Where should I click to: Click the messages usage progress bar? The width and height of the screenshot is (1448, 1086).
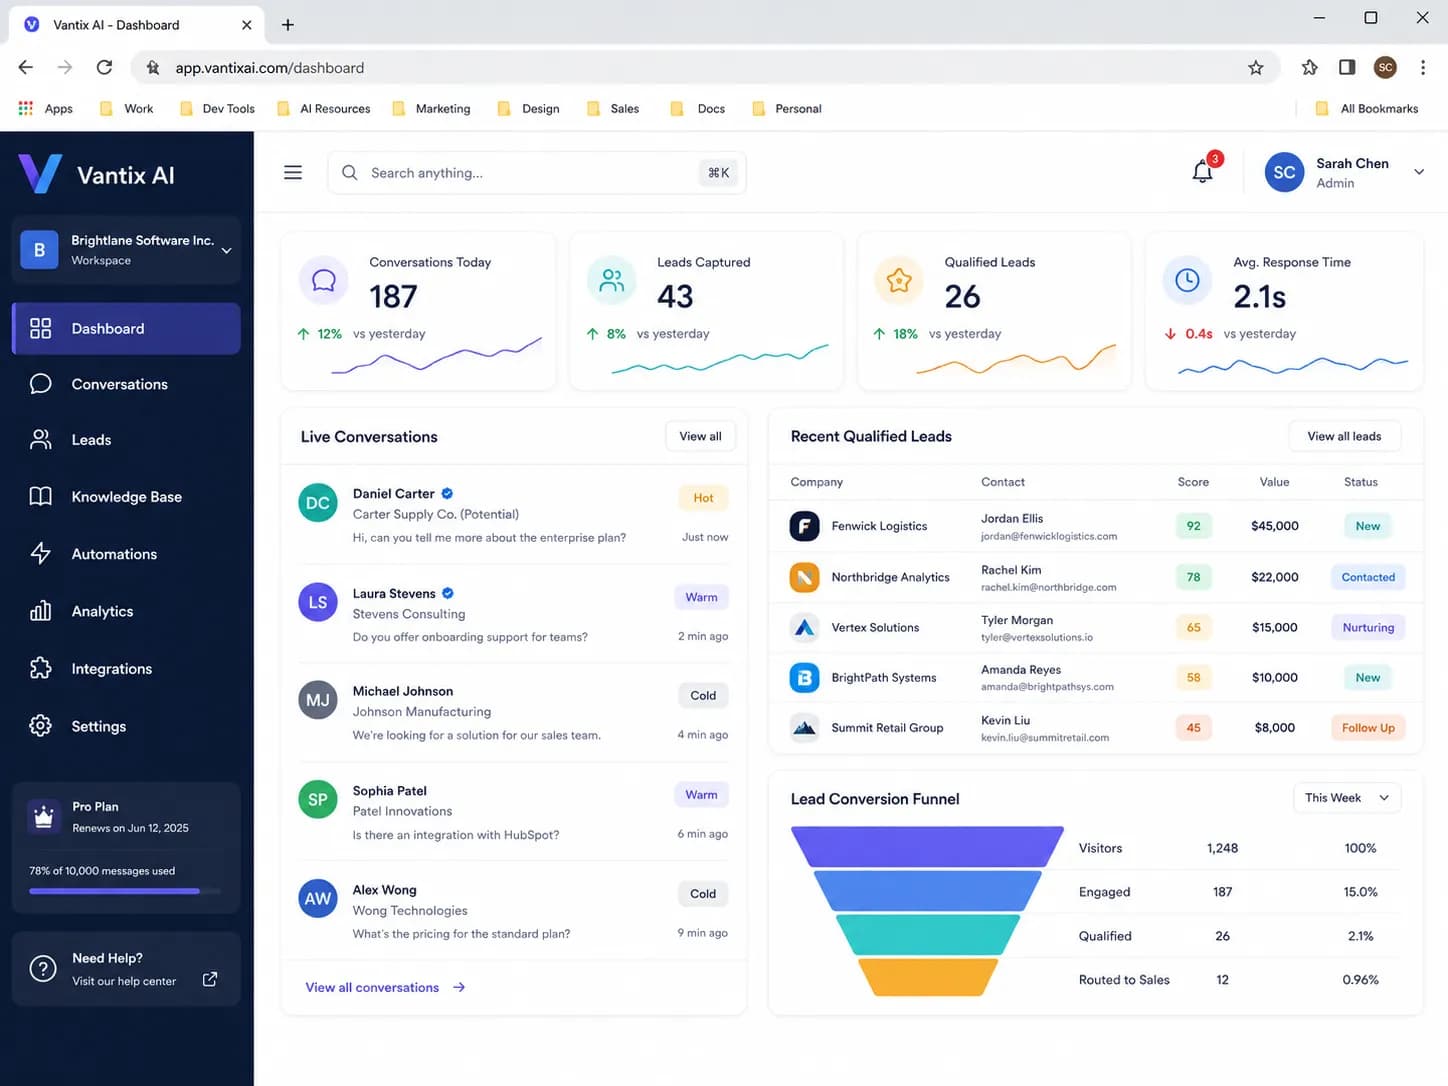(x=125, y=891)
